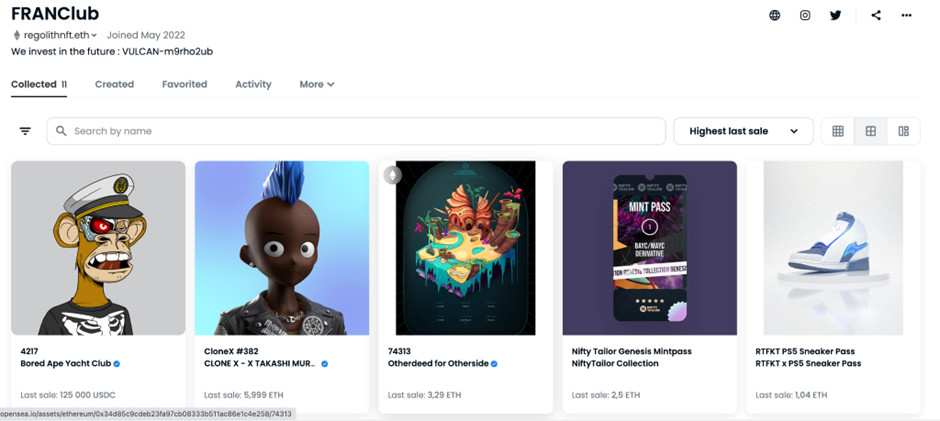This screenshot has height=421, width=940.
Task: Switch to the Created tab
Action: tap(115, 85)
